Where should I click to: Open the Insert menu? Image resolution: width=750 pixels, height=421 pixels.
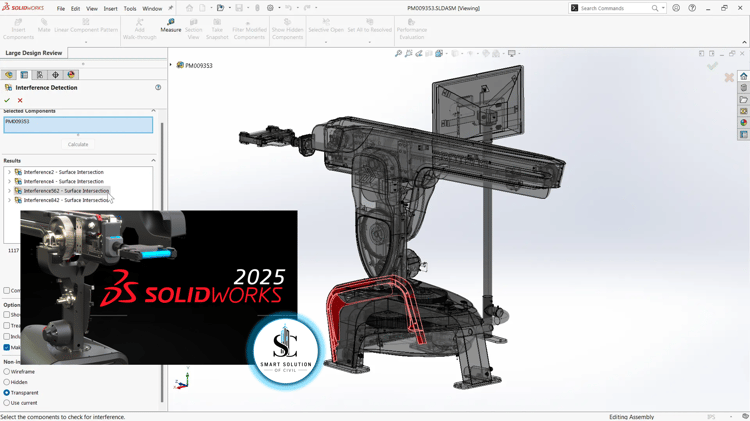coord(110,9)
